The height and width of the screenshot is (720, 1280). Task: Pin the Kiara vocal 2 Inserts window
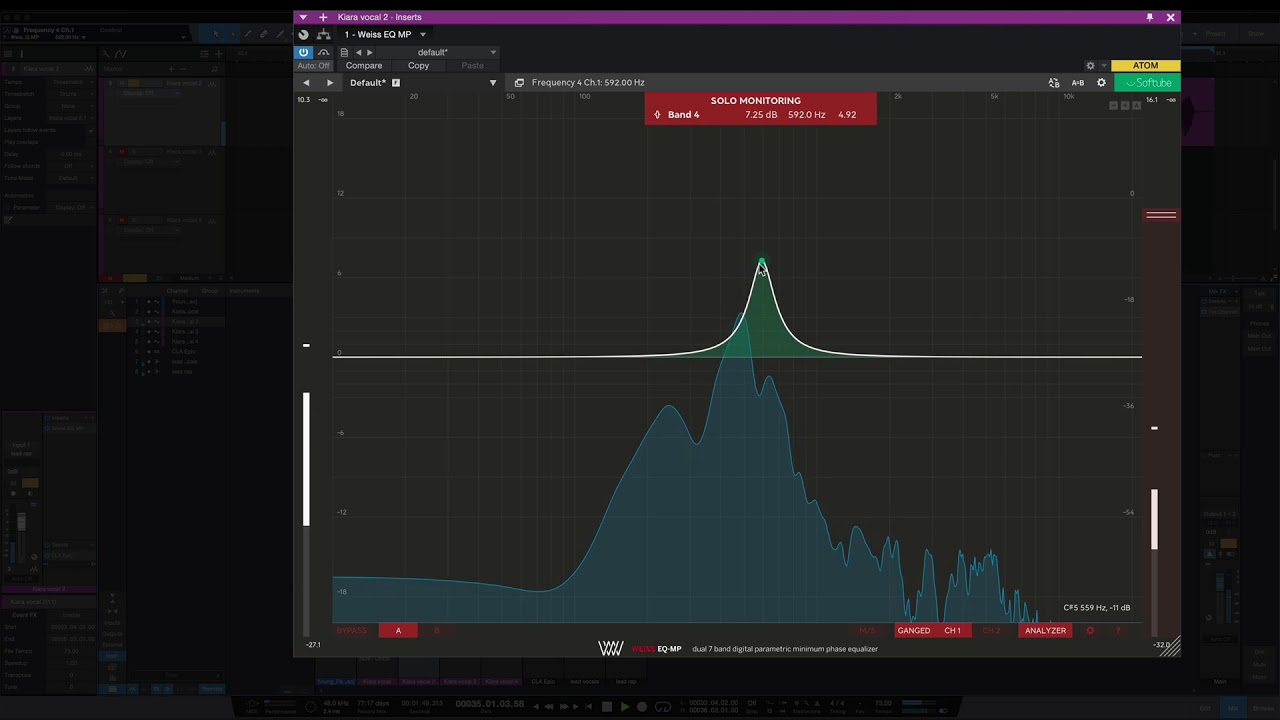pyautogui.click(x=1150, y=17)
